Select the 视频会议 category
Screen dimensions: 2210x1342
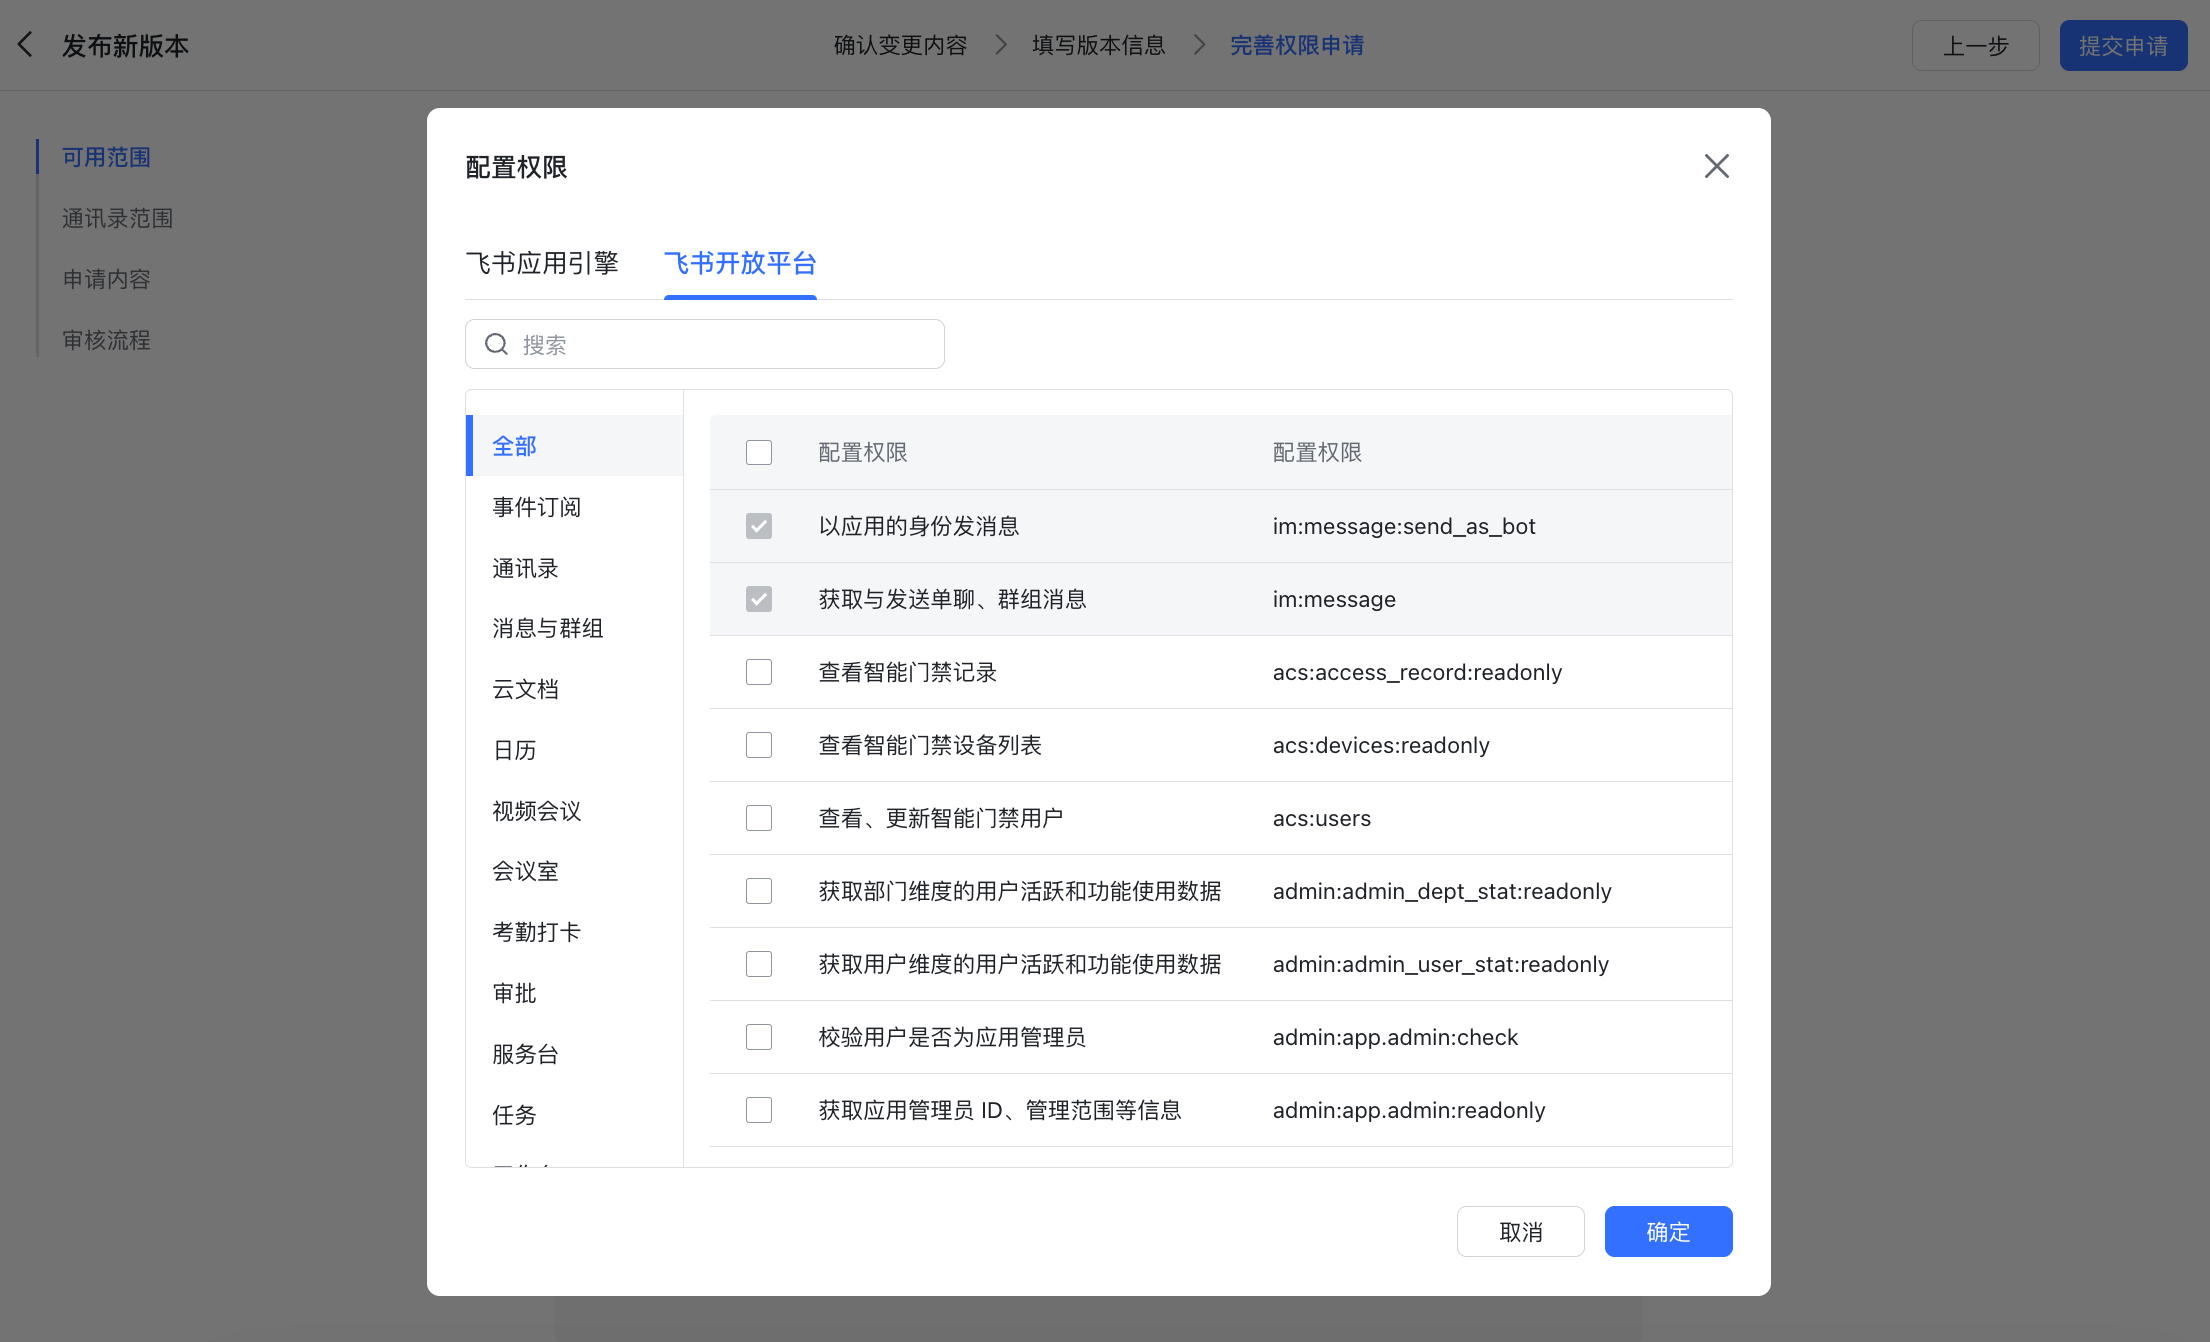point(575,811)
